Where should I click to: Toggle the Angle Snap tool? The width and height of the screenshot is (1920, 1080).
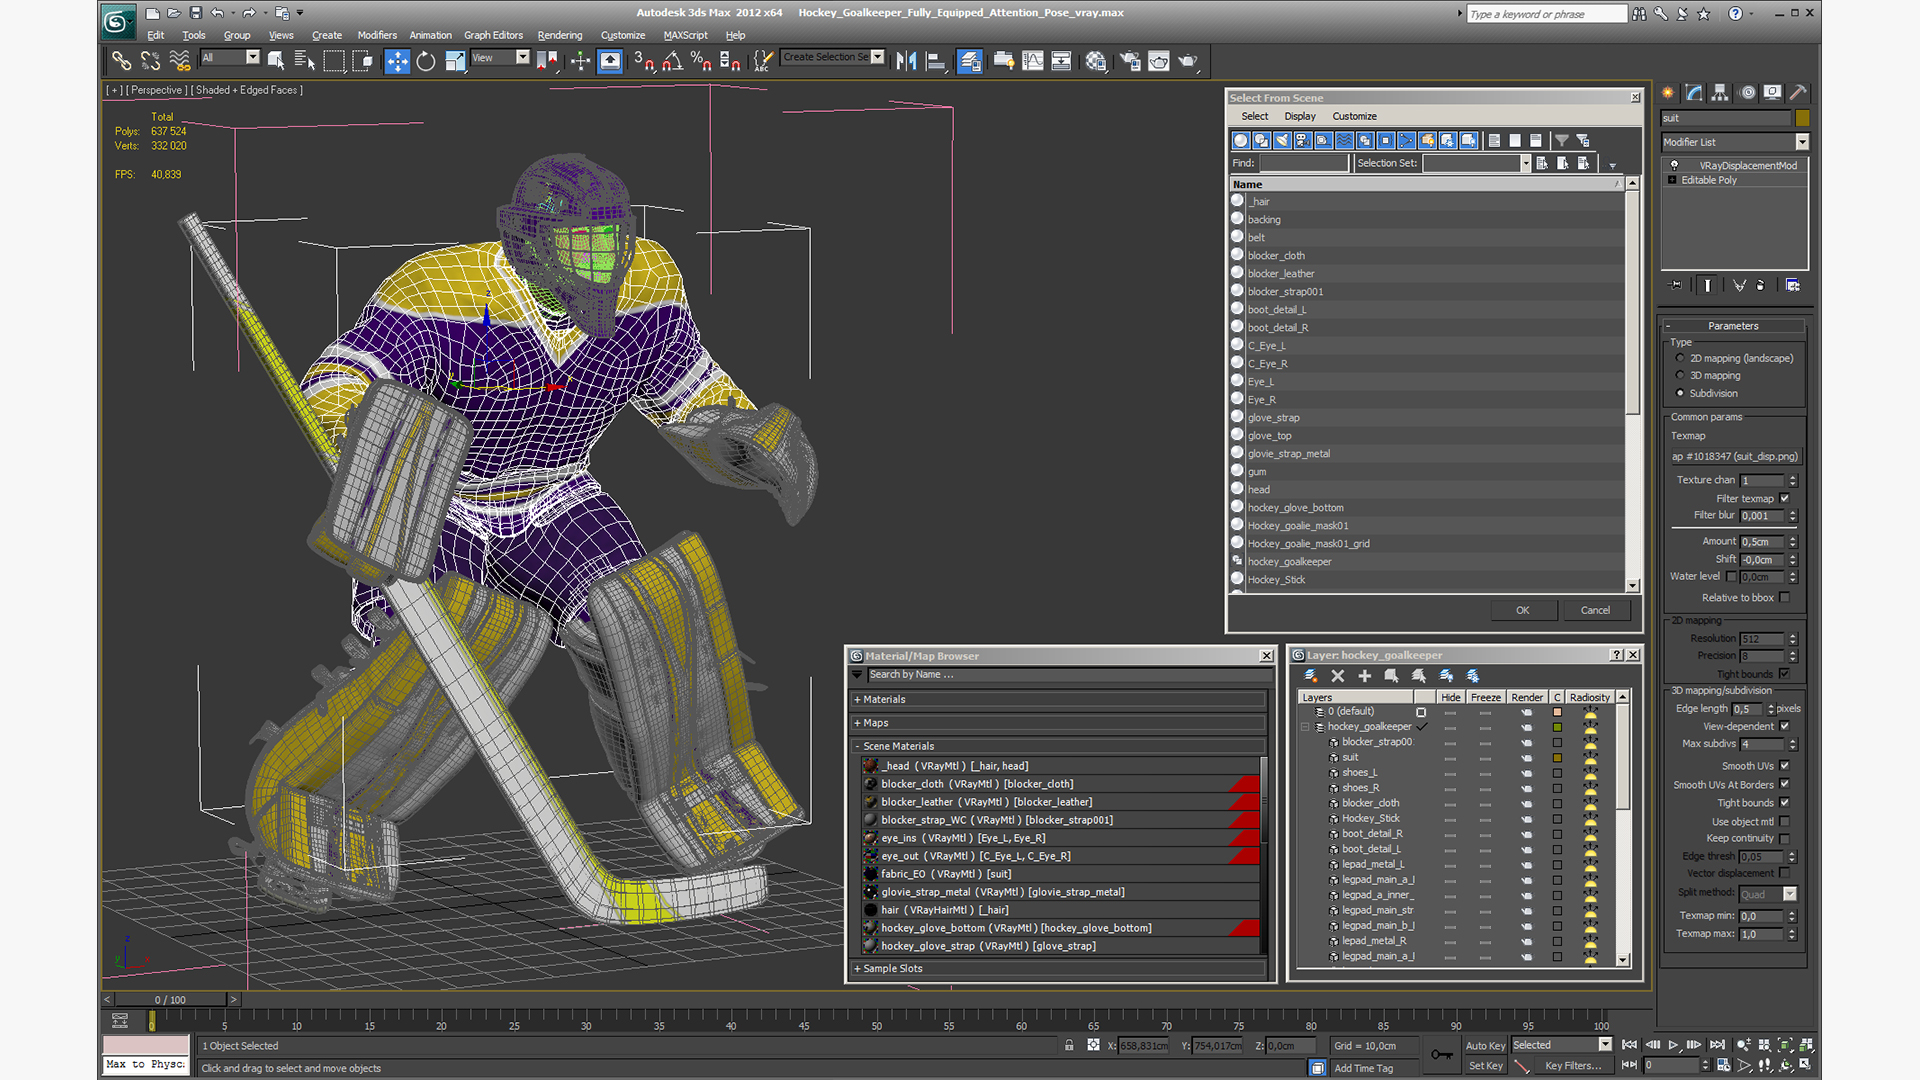(673, 61)
